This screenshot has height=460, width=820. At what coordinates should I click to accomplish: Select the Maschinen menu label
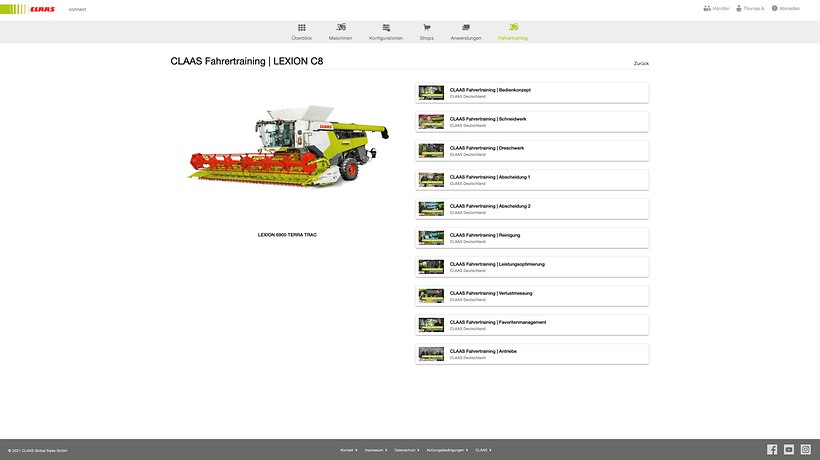[x=340, y=38]
